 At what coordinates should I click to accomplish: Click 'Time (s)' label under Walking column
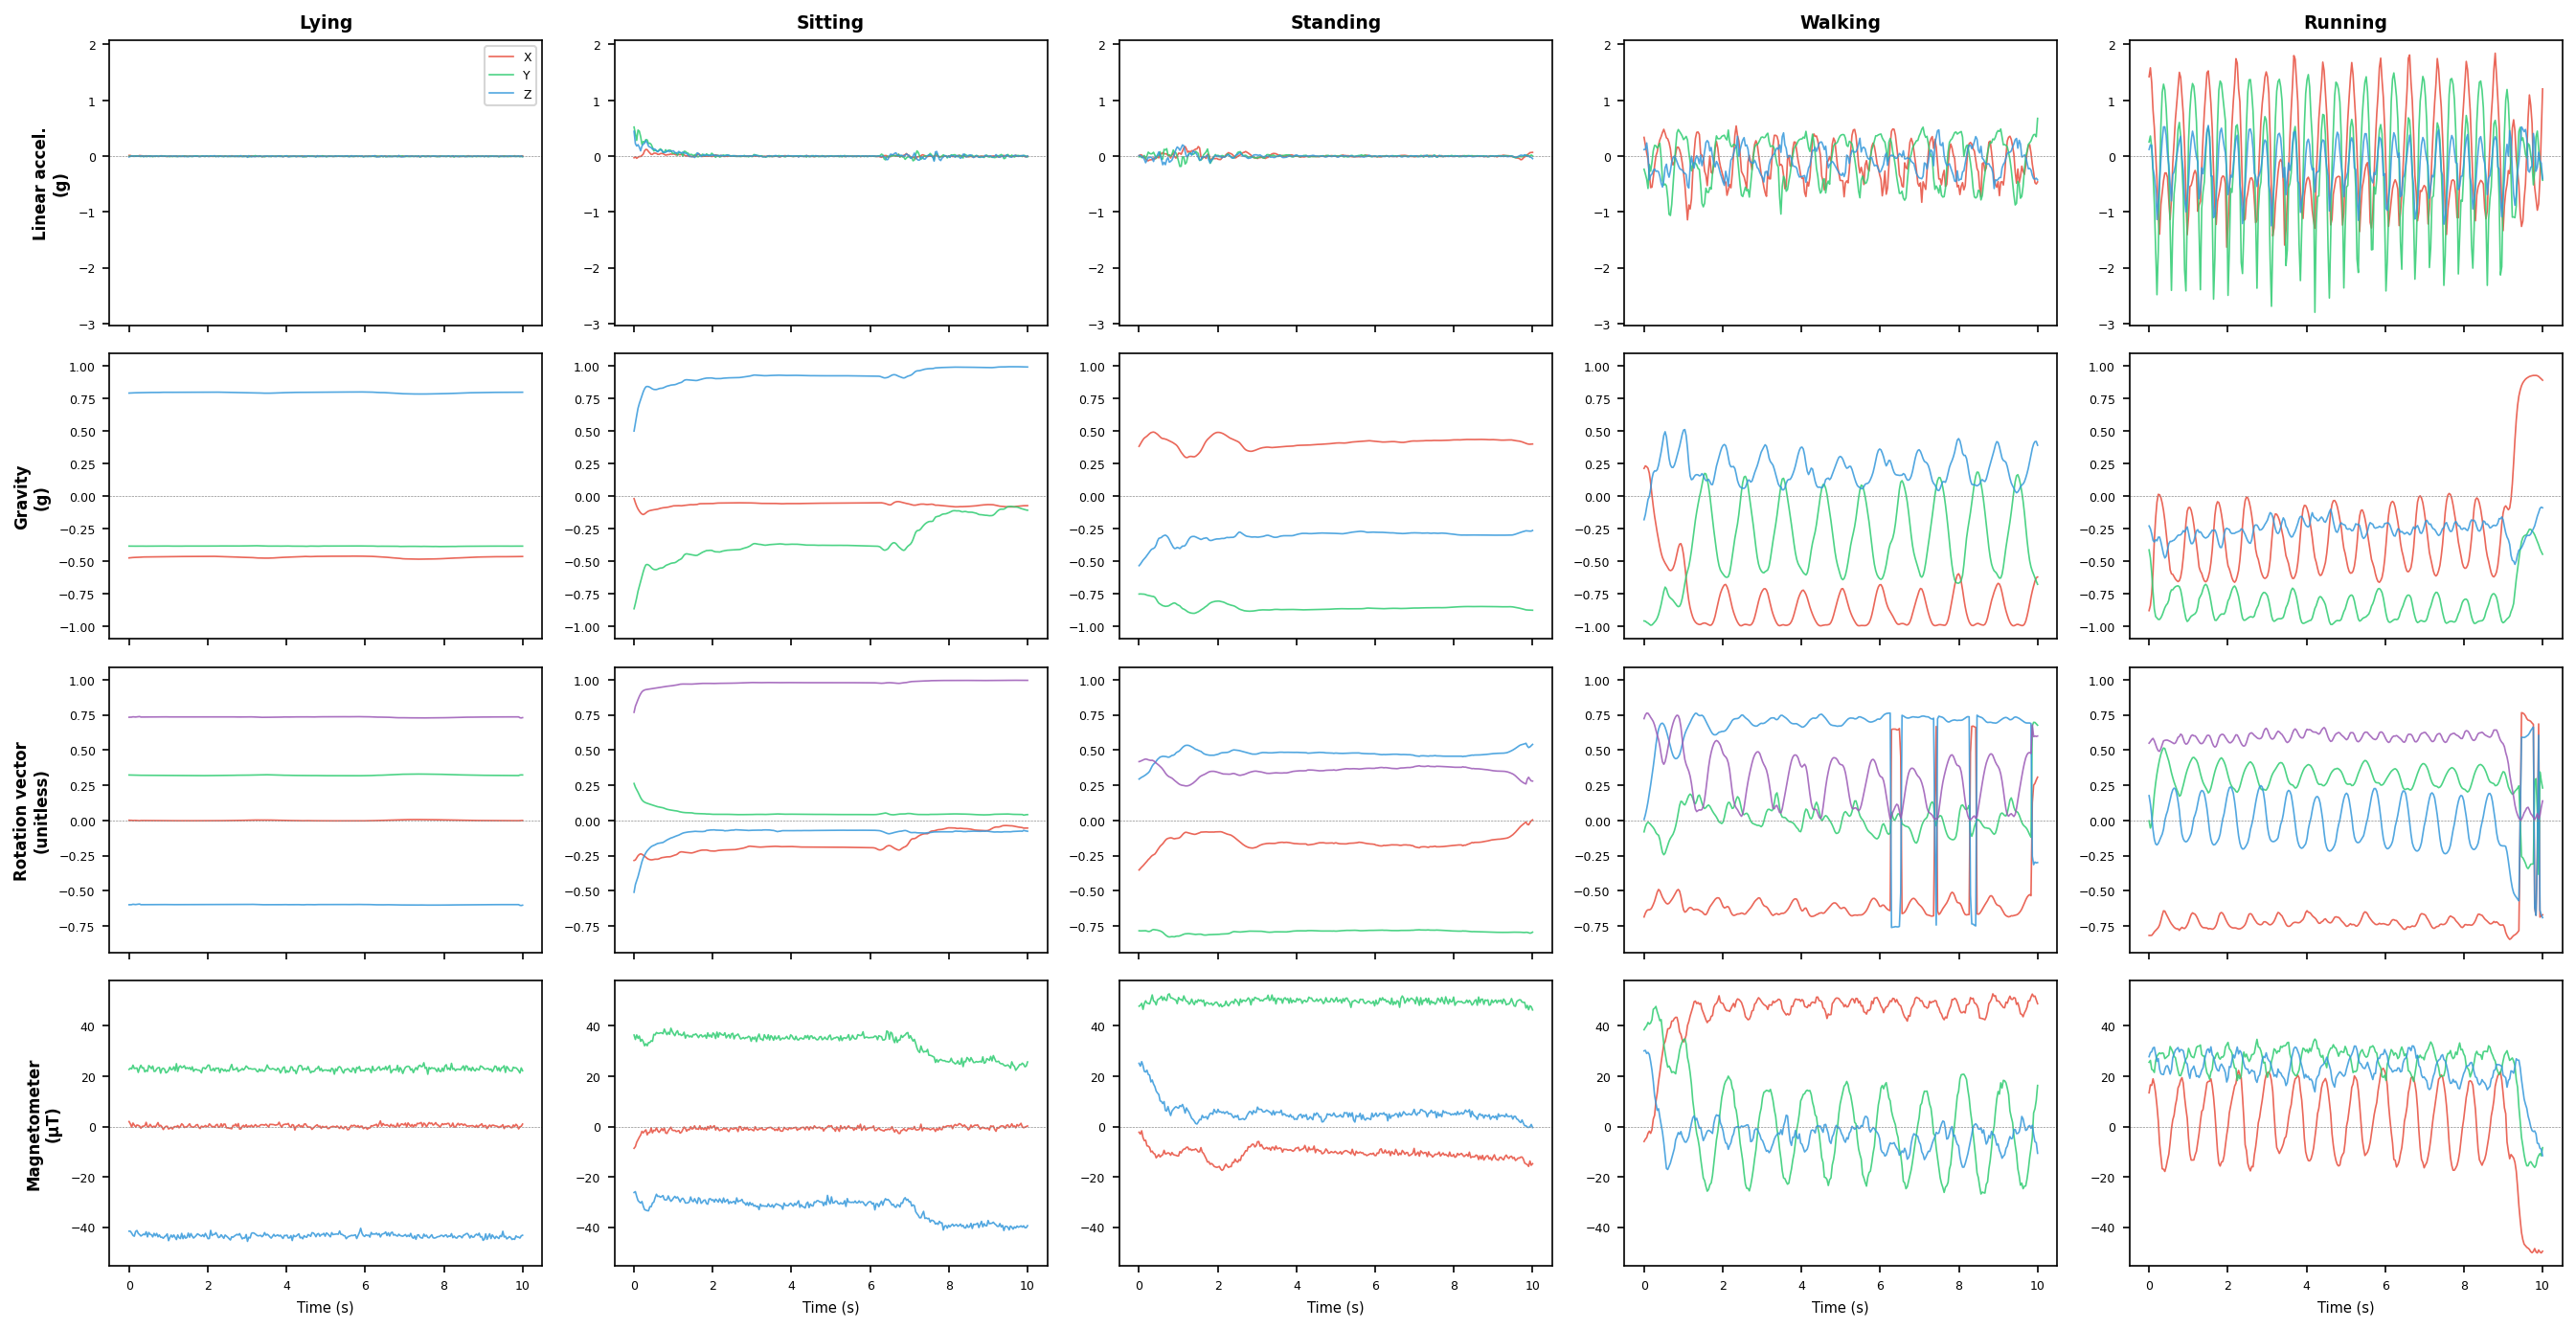click(x=1840, y=1307)
